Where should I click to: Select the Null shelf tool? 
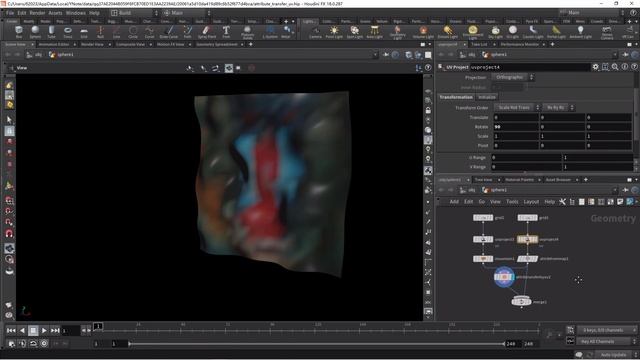[100, 31]
